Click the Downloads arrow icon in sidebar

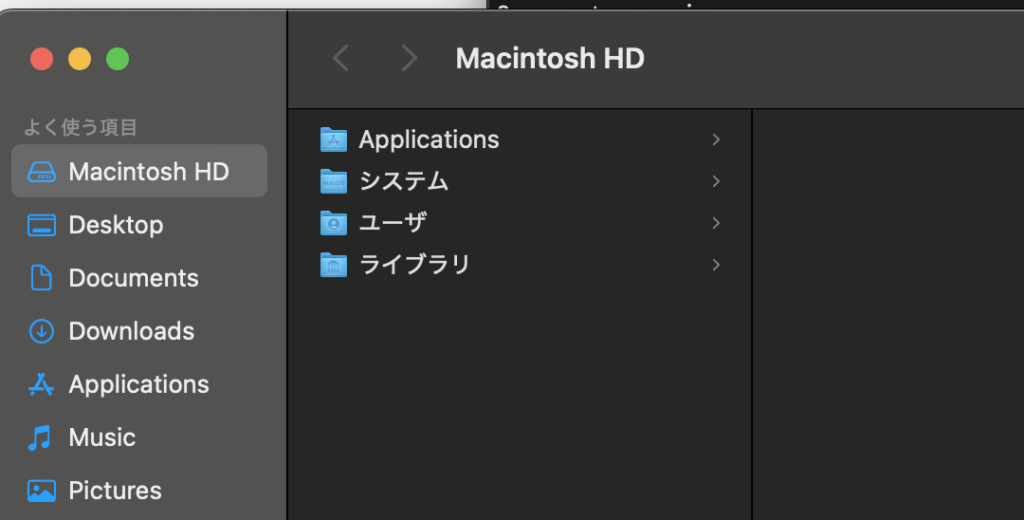pyautogui.click(x=41, y=331)
